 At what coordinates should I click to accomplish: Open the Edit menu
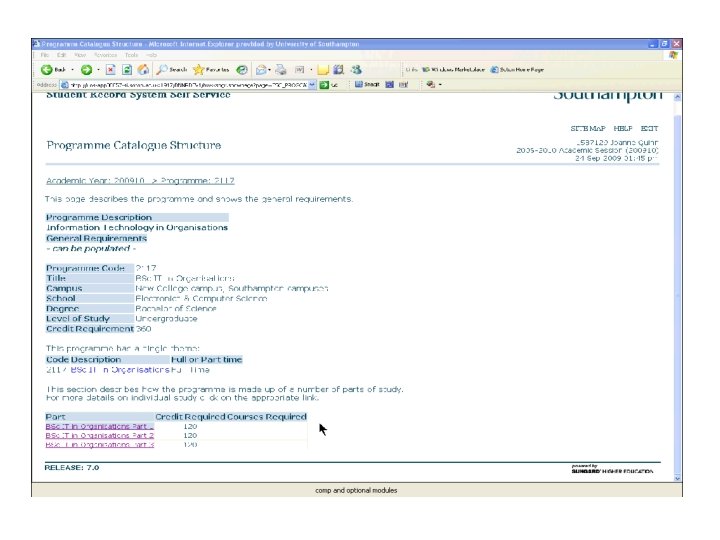click(62, 55)
